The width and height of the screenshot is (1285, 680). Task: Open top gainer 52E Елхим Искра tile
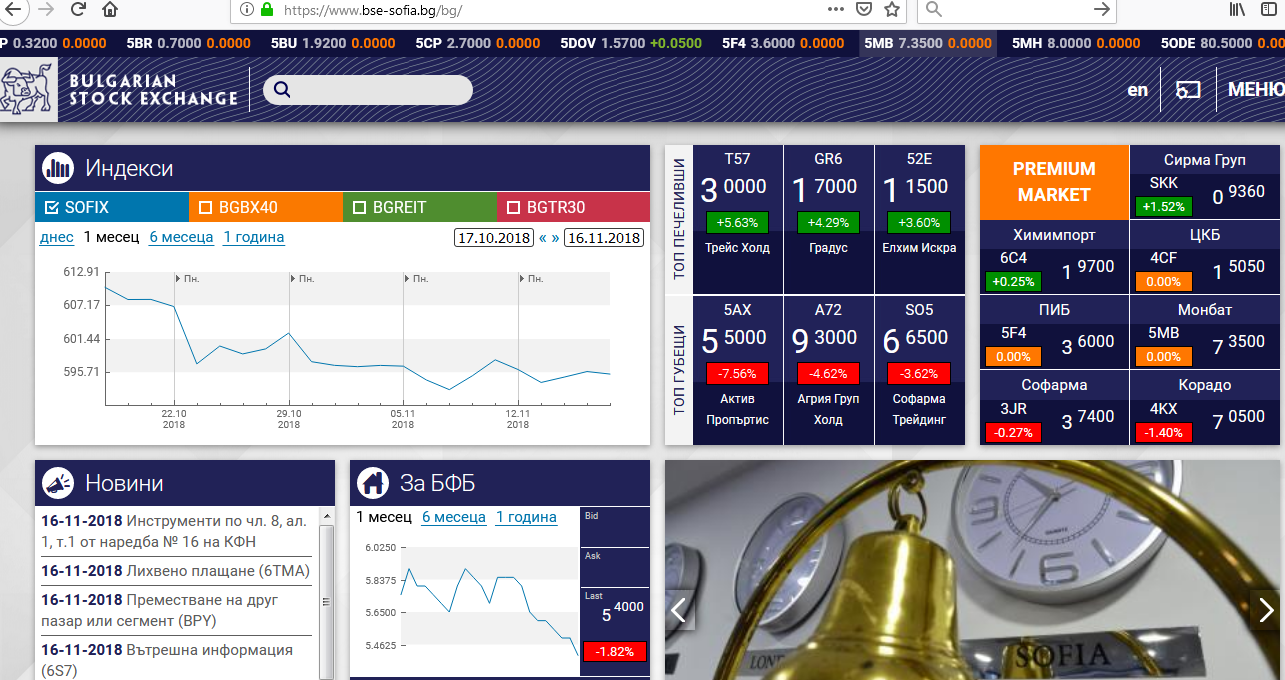(920, 219)
